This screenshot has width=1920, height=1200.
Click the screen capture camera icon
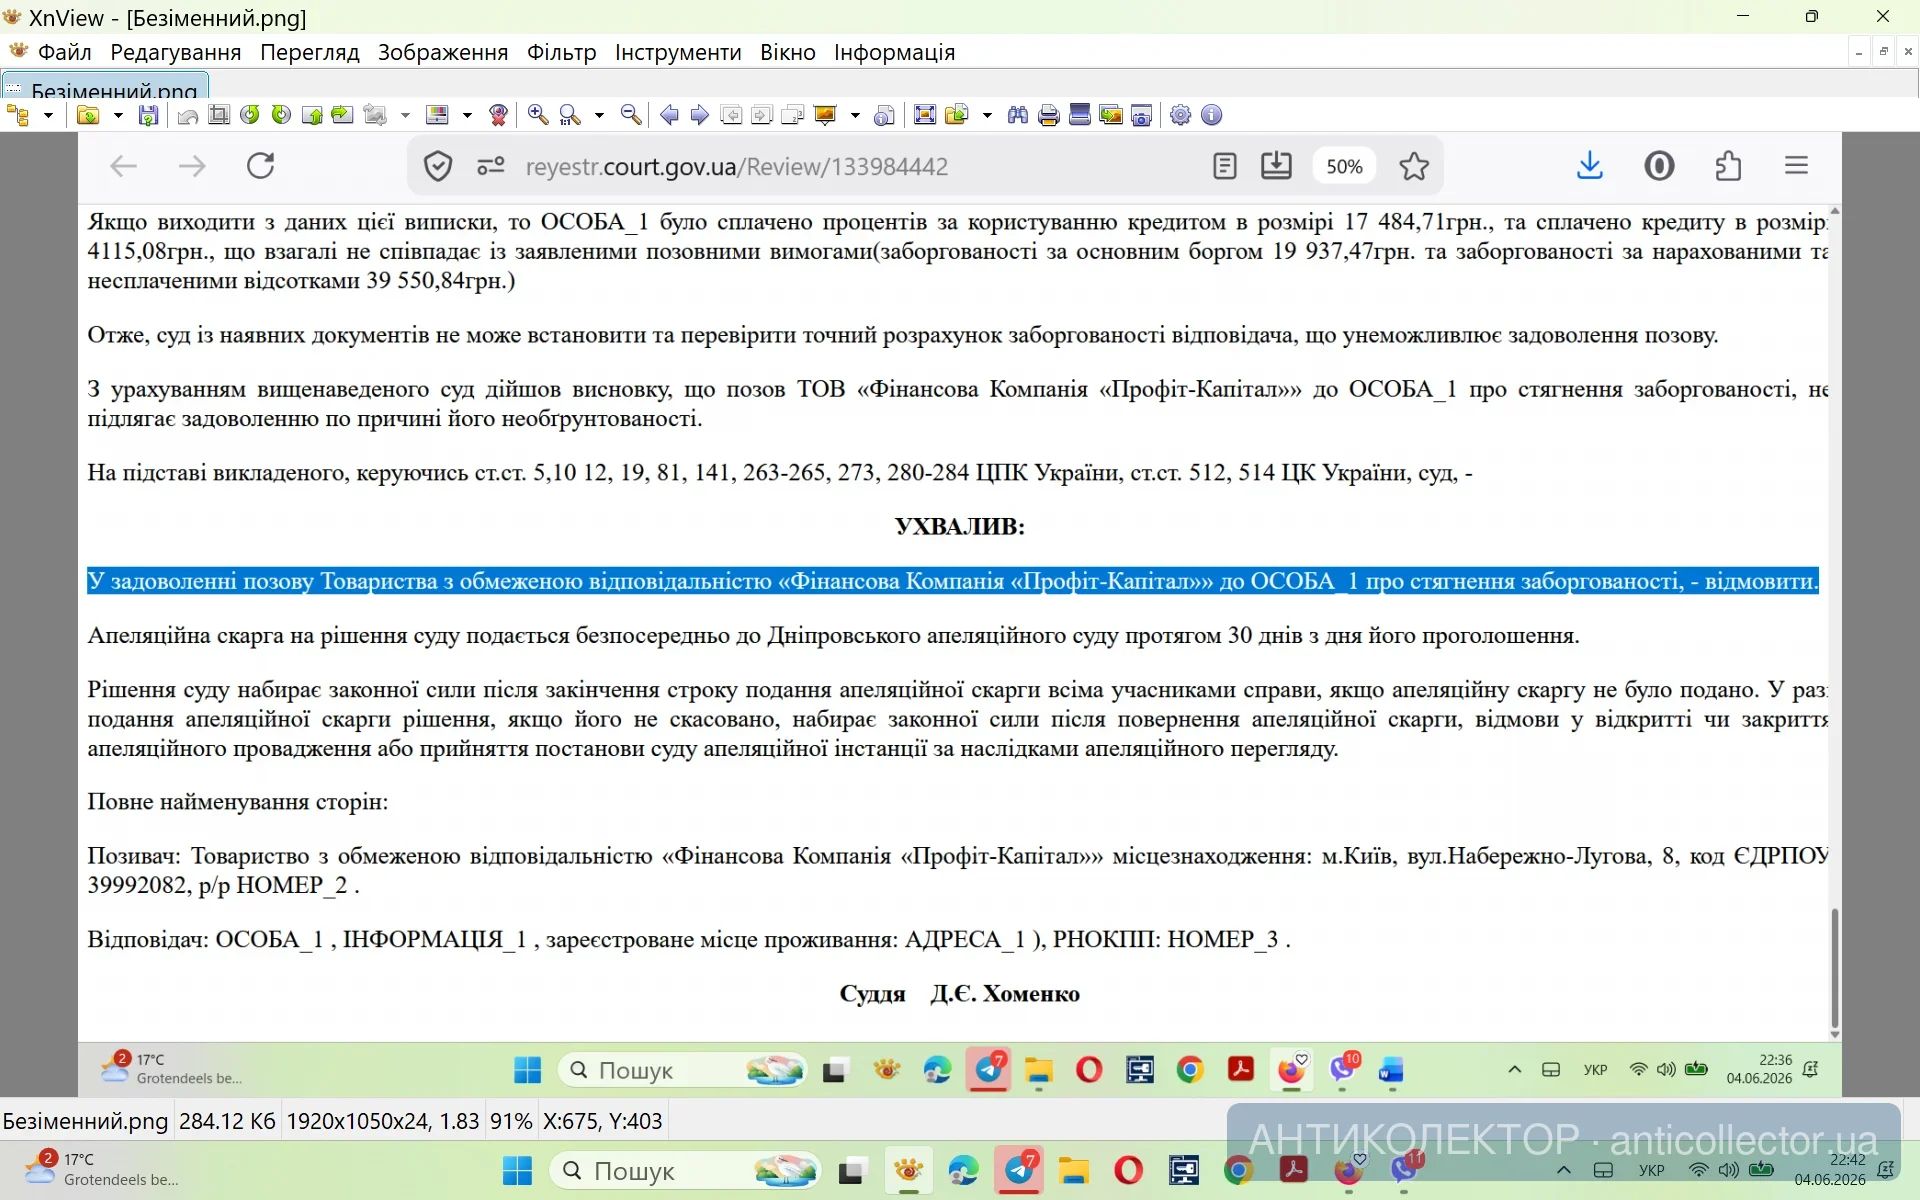coord(1142,115)
